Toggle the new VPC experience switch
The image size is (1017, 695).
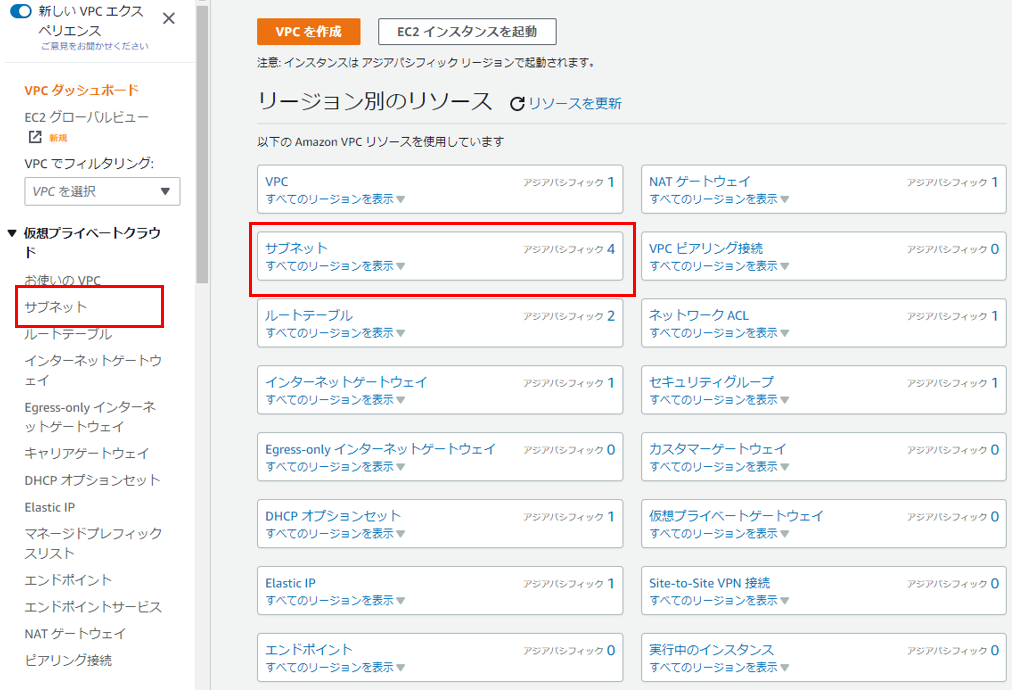pyautogui.click(x=20, y=11)
